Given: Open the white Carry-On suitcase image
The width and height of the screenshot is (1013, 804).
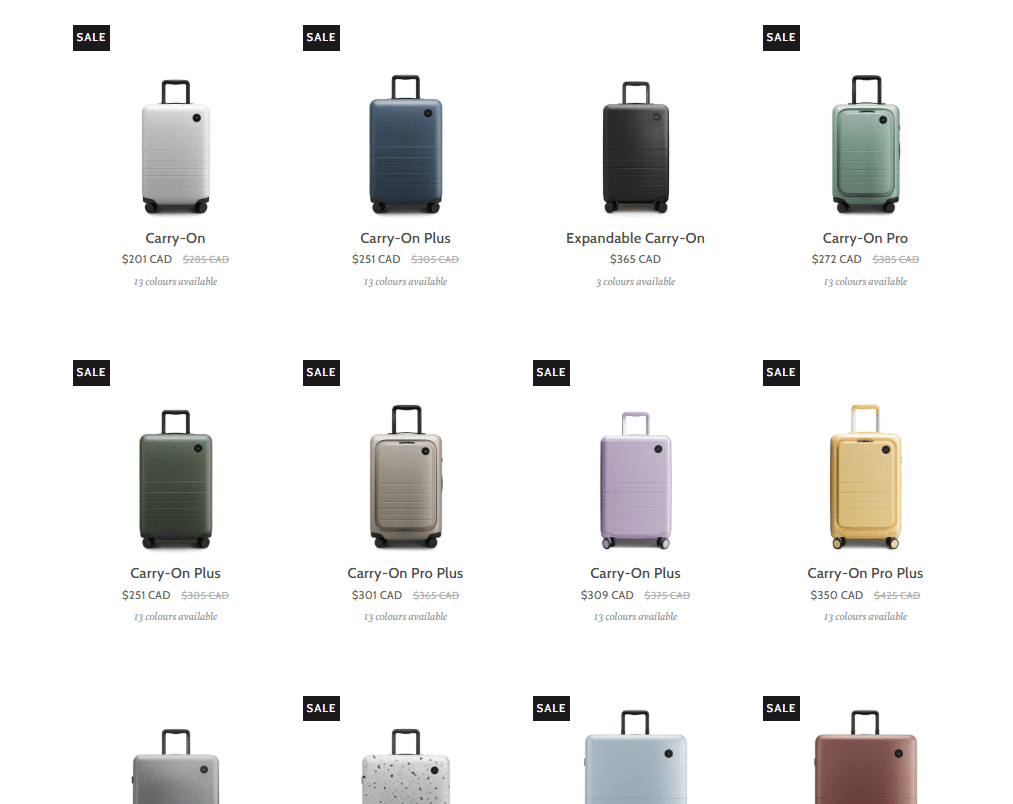Looking at the screenshot, I should 176,147.
